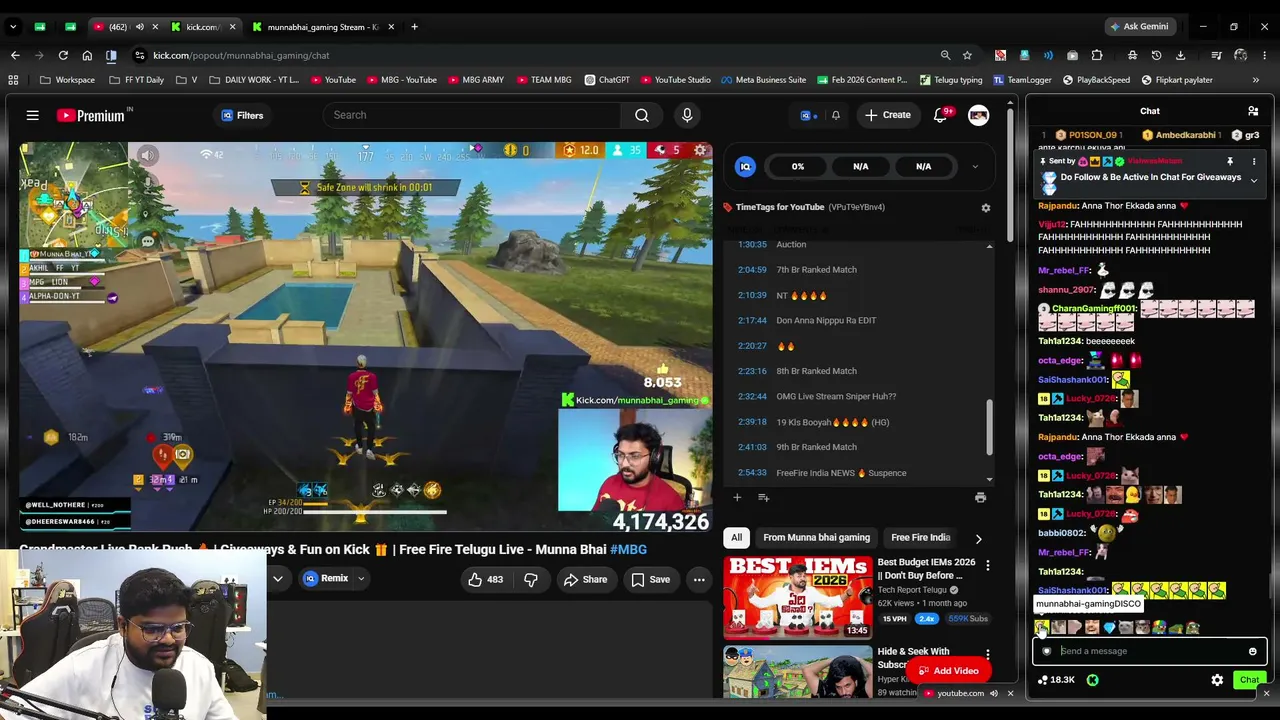
Task: Toggle the vidIQ notification bell in header
Action: [836, 115]
